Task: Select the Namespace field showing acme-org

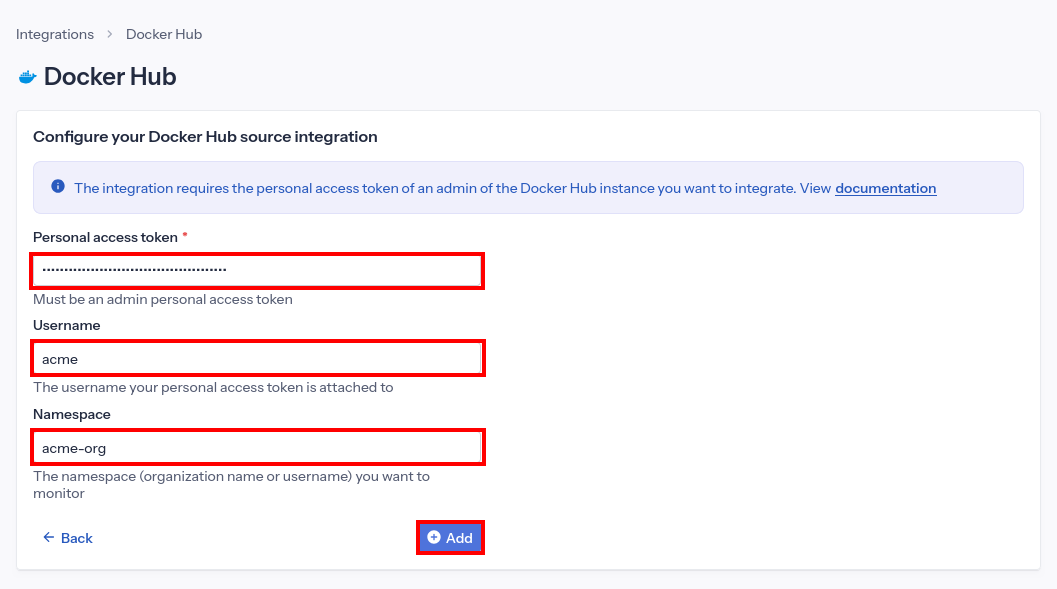Action: tap(257, 447)
